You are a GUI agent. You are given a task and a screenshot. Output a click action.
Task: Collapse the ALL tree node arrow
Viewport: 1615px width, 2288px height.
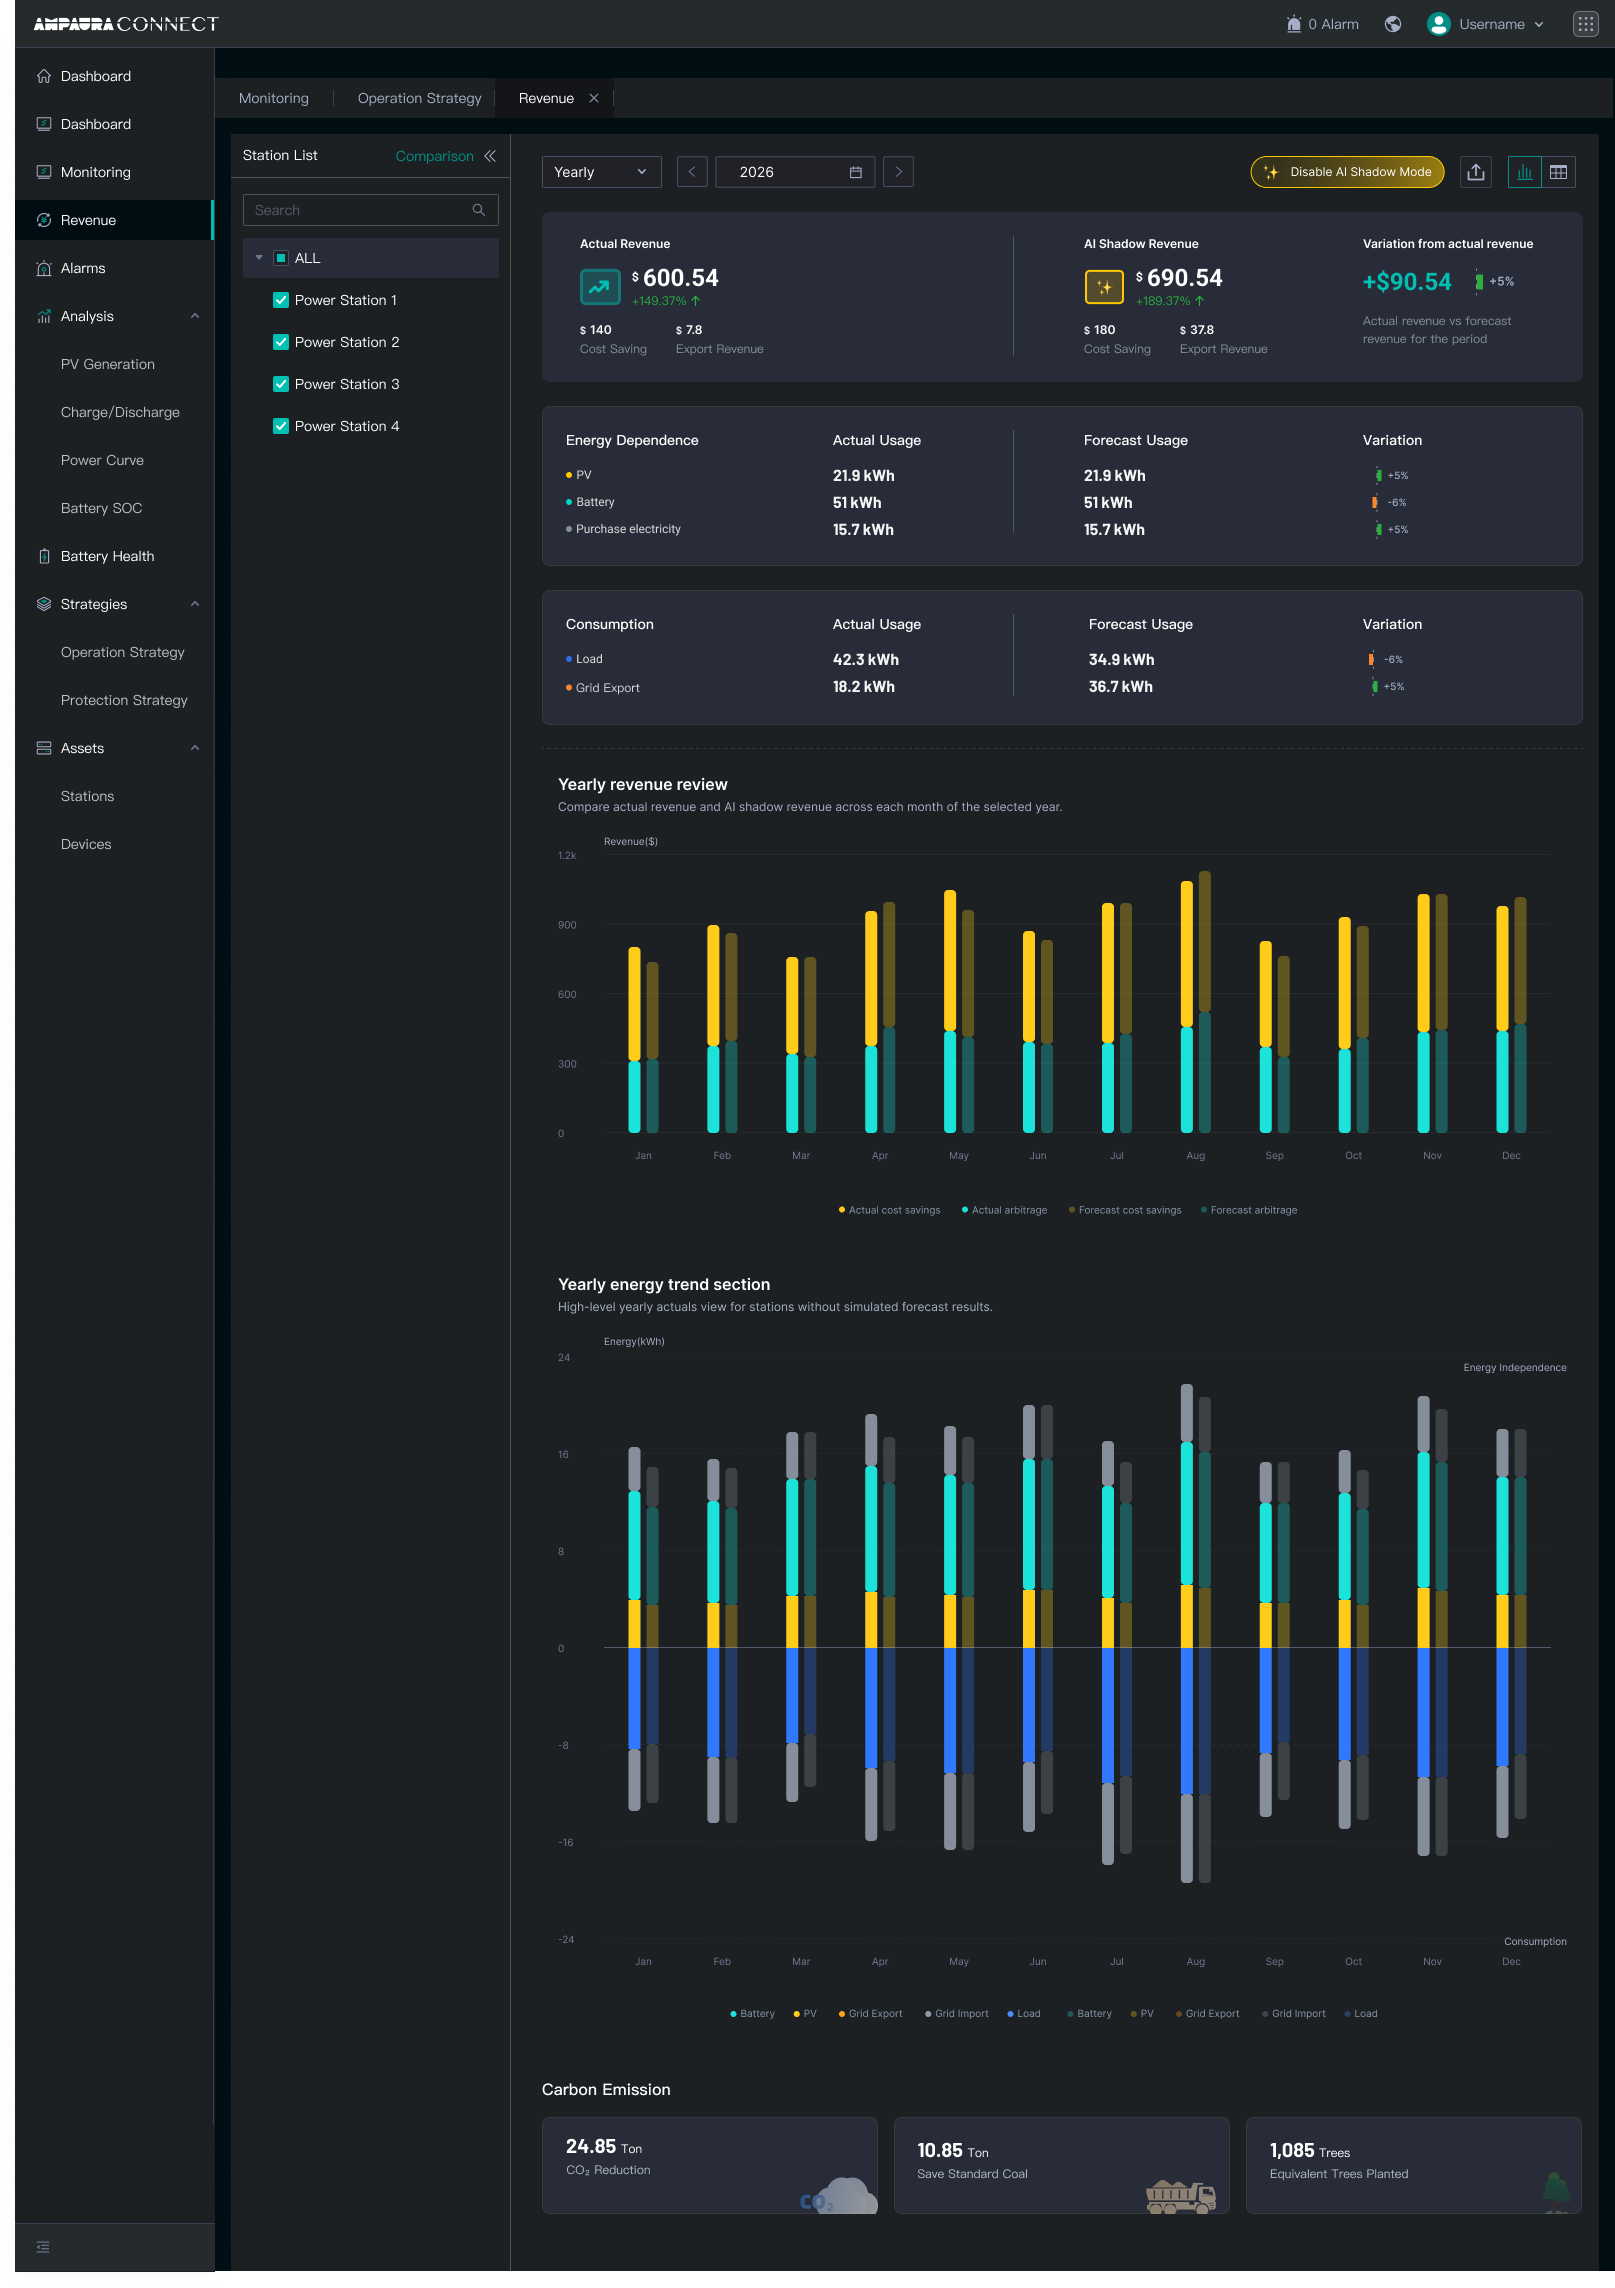pos(259,258)
